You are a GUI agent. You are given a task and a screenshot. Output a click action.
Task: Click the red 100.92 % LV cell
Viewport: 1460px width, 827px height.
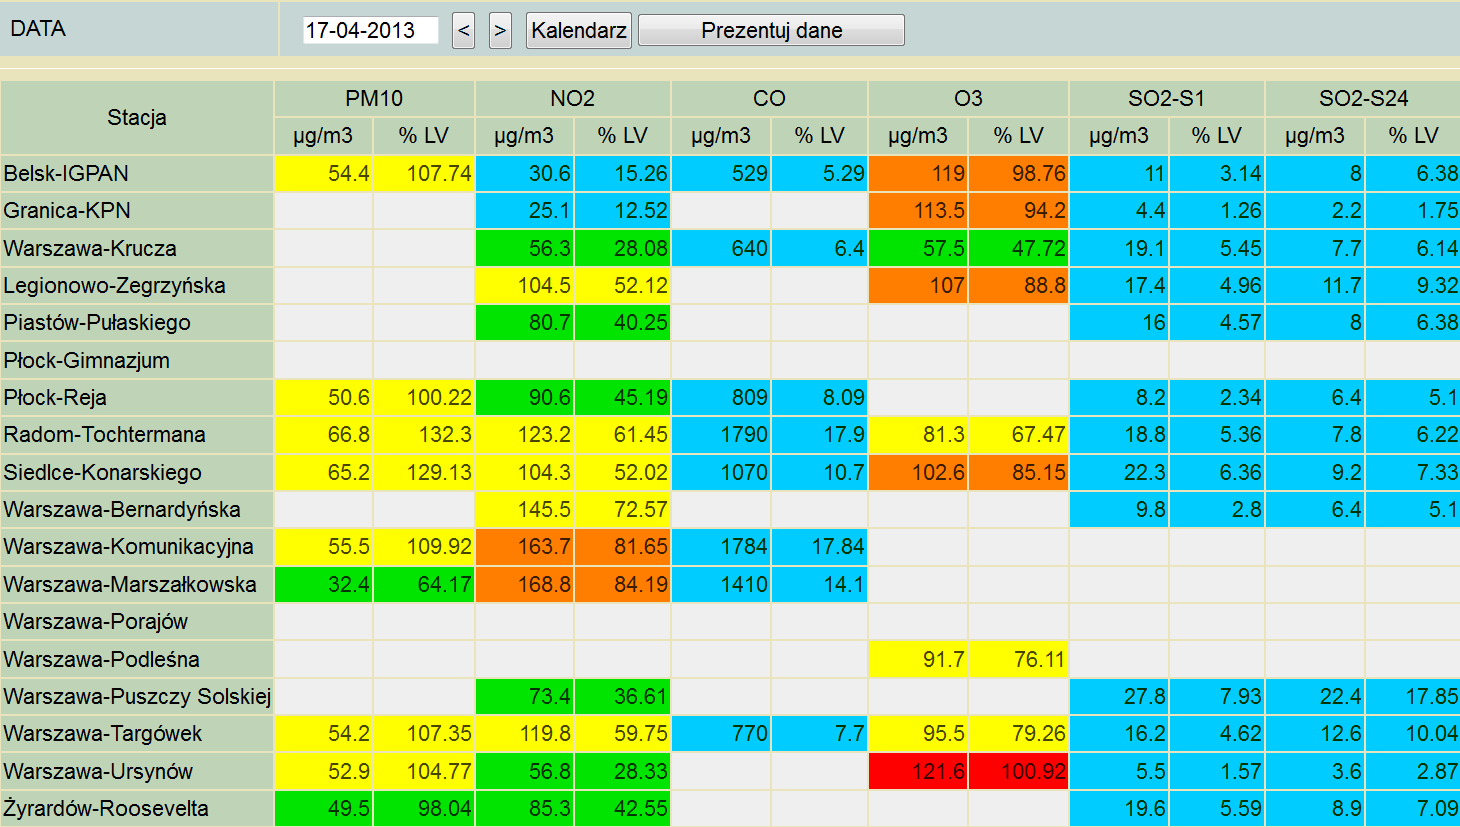coord(1018,771)
